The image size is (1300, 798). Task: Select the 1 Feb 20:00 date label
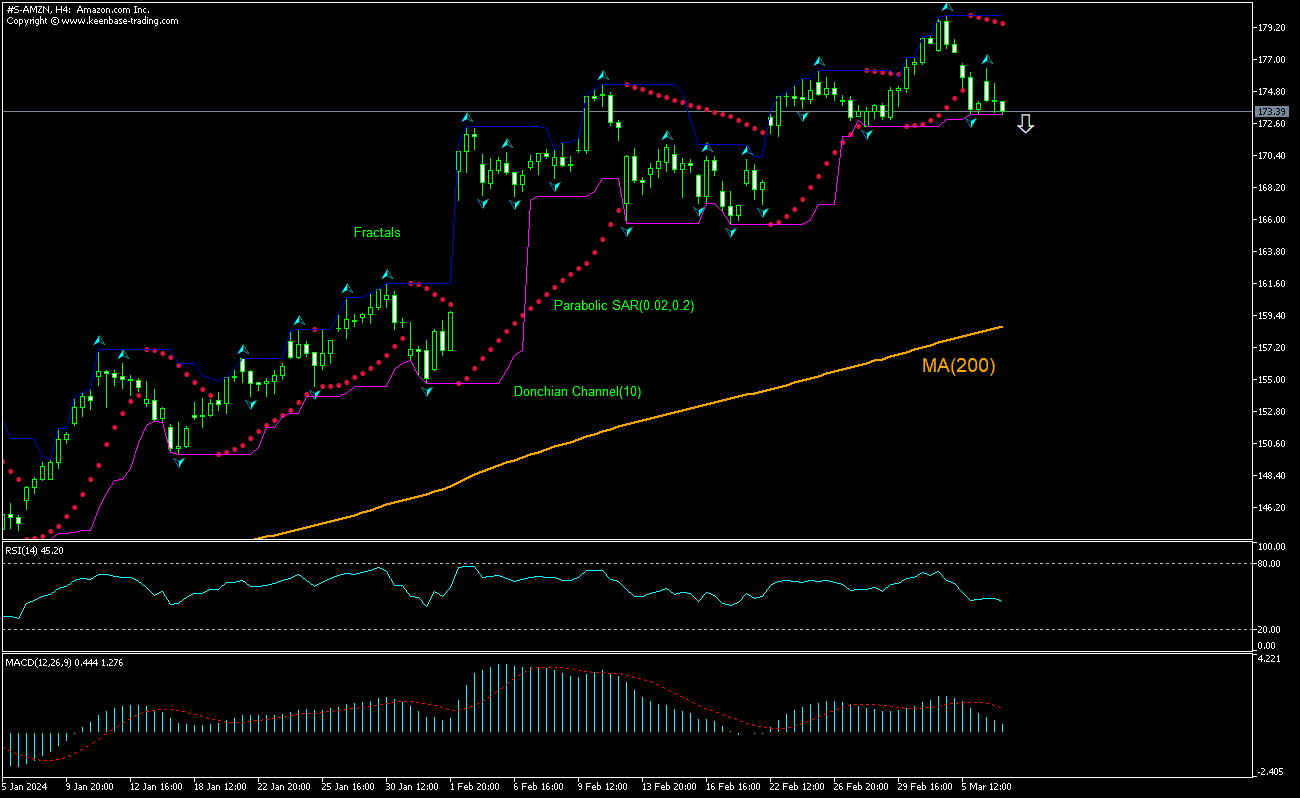tap(475, 786)
